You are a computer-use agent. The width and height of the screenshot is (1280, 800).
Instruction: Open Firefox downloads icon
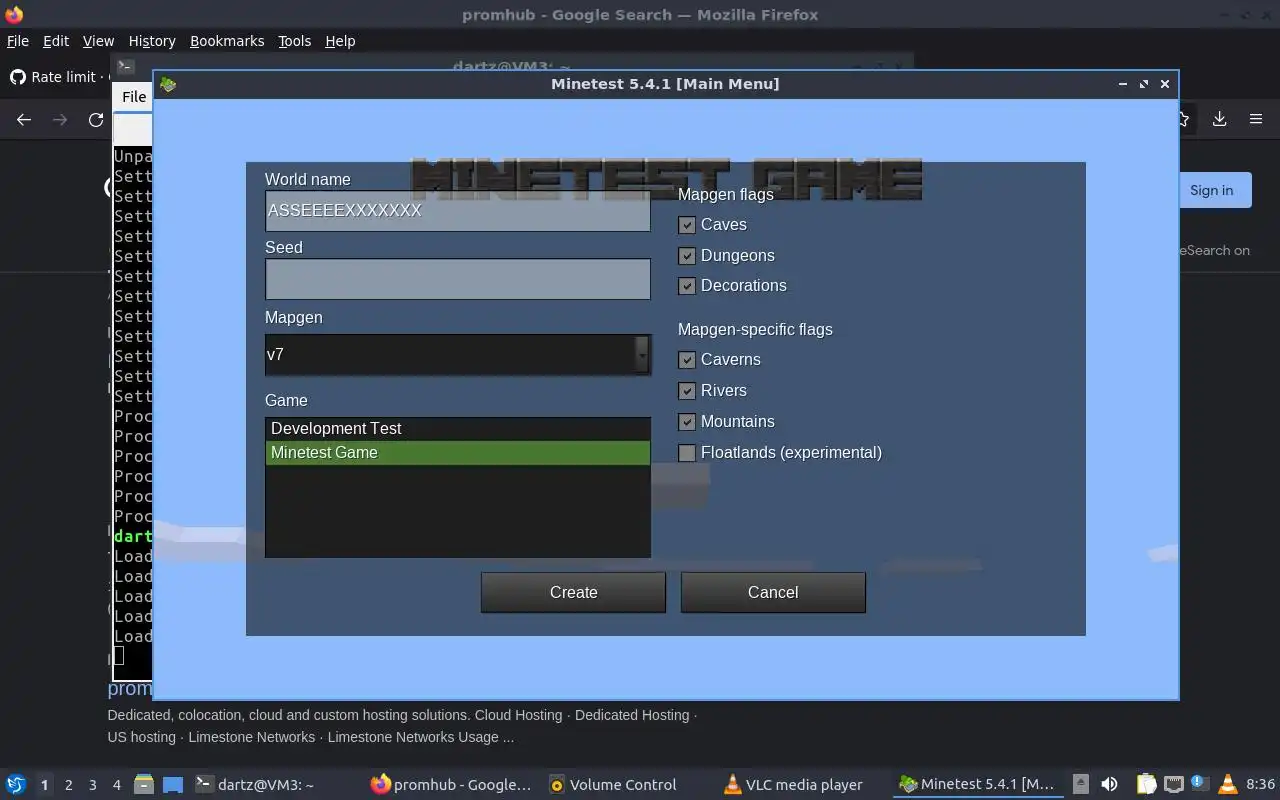tap(1219, 119)
